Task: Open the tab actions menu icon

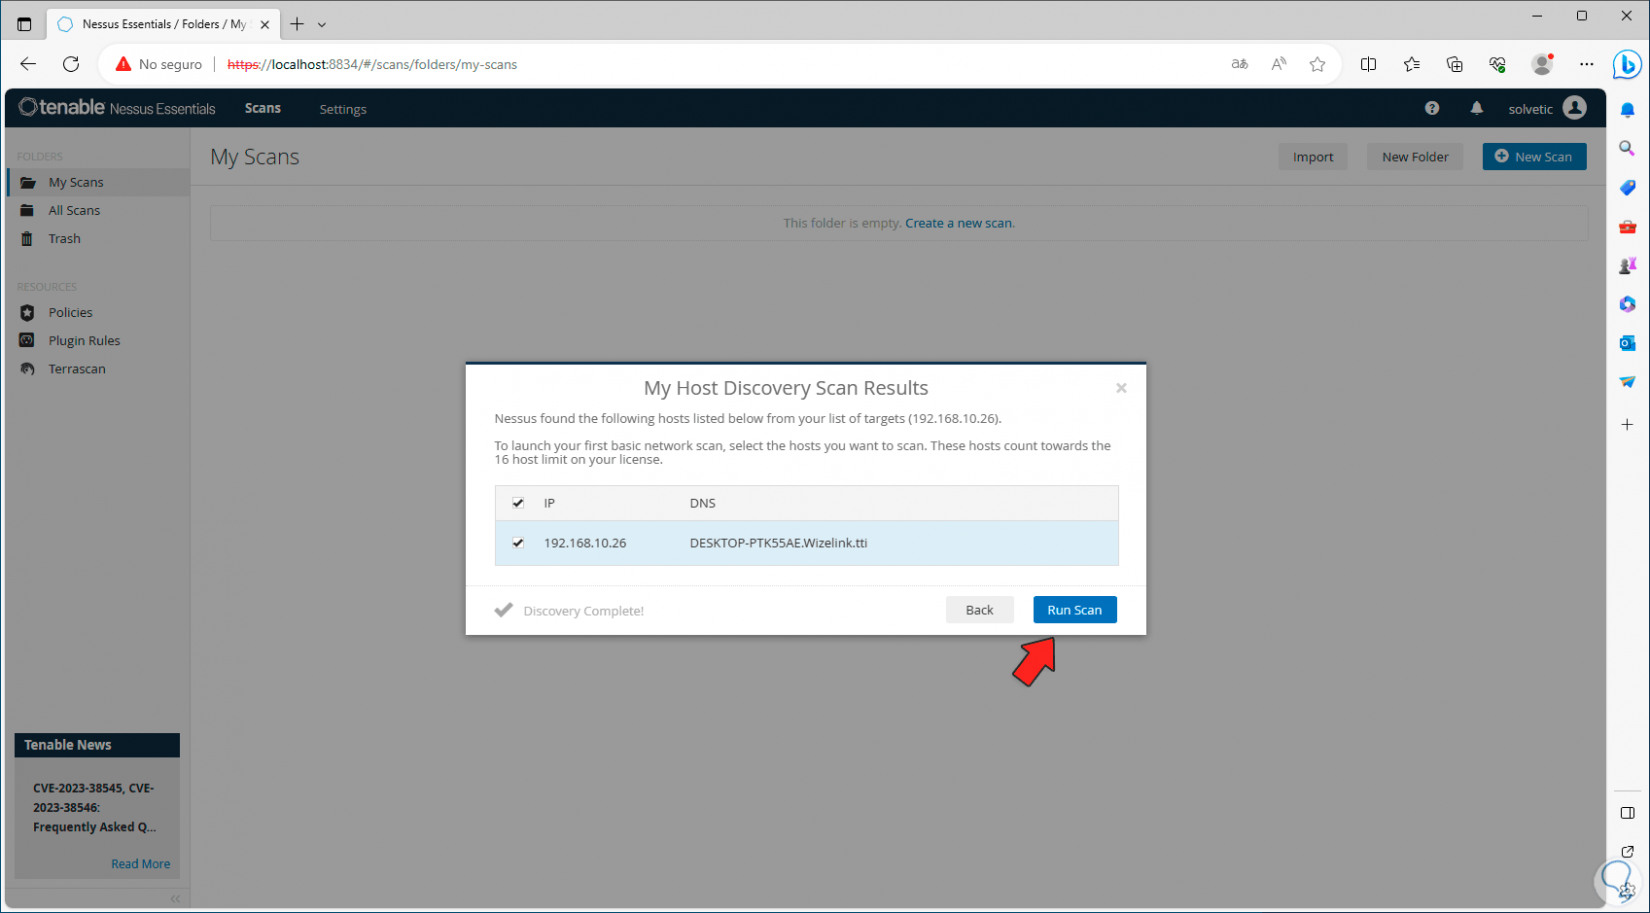Action: pyautogui.click(x=24, y=24)
